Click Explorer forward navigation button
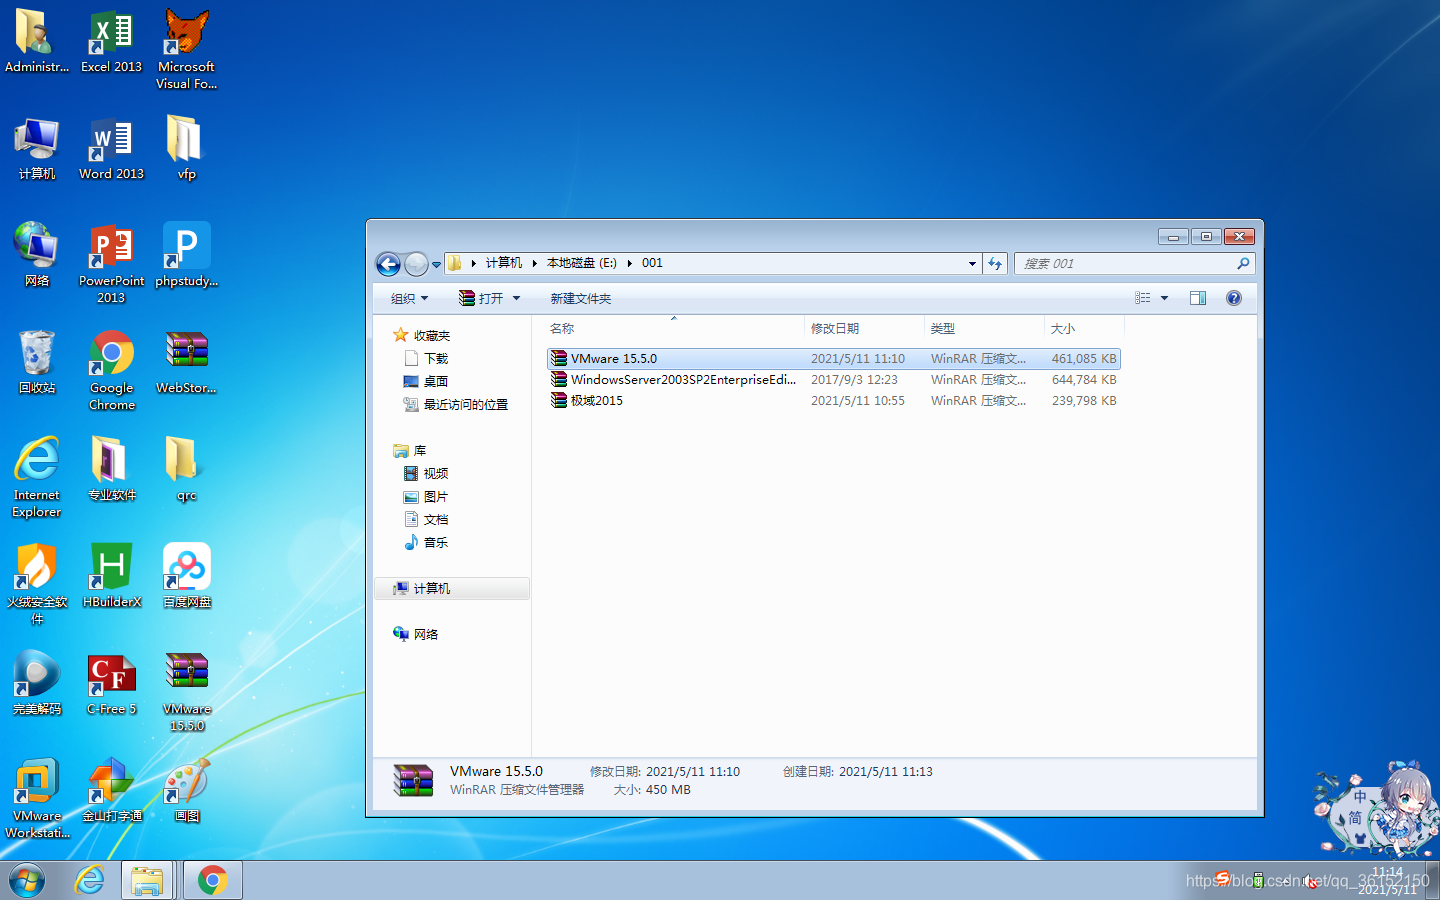1440x900 pixels. click(416, 264)
